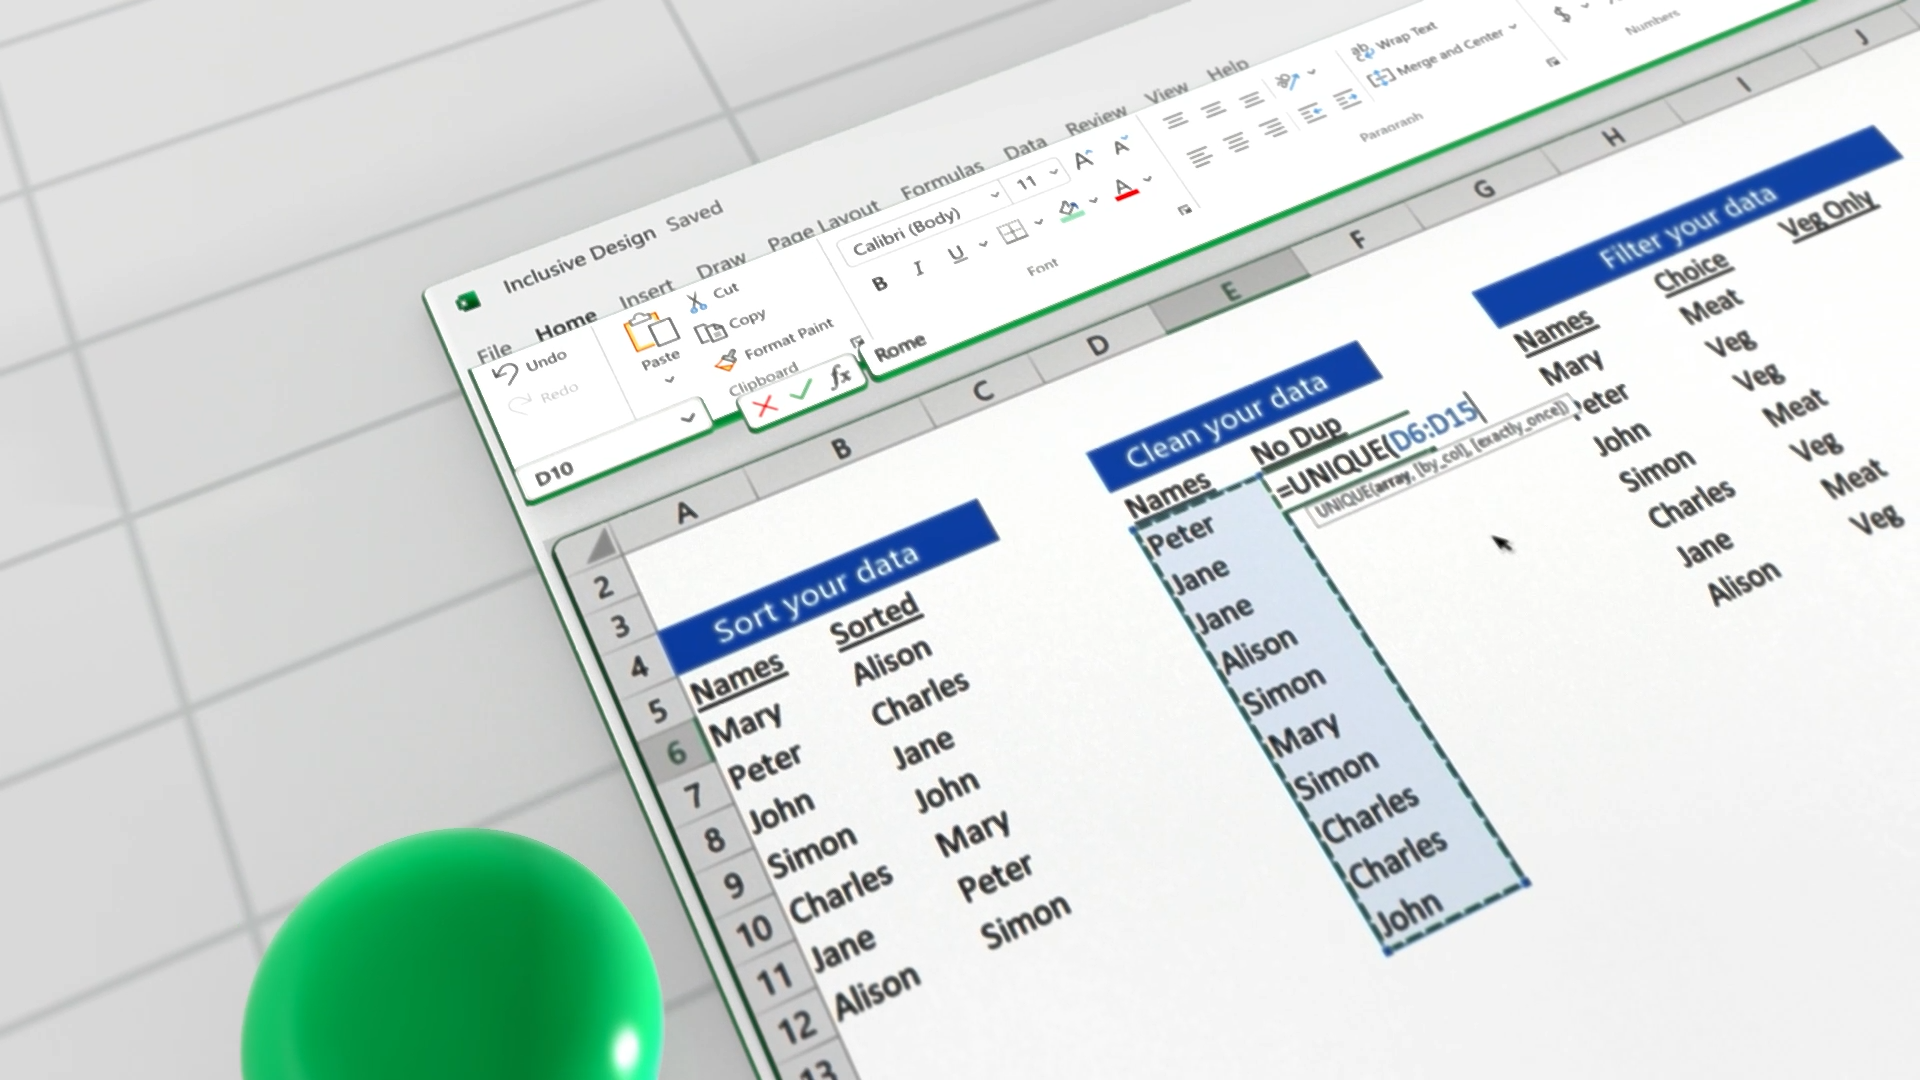The width and height of the screenshot is (1920, 1080).
Task: Click the 'Veg Only' header cell
Action: [1829, 213]
